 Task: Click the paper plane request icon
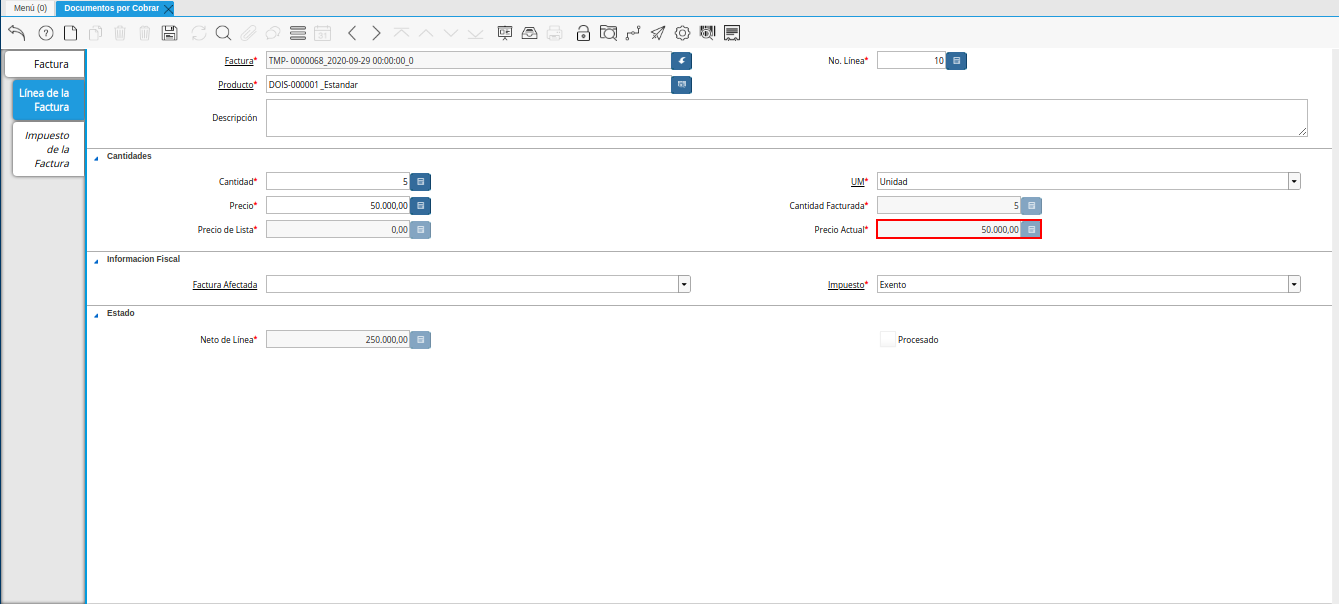(x=658, y=33)
